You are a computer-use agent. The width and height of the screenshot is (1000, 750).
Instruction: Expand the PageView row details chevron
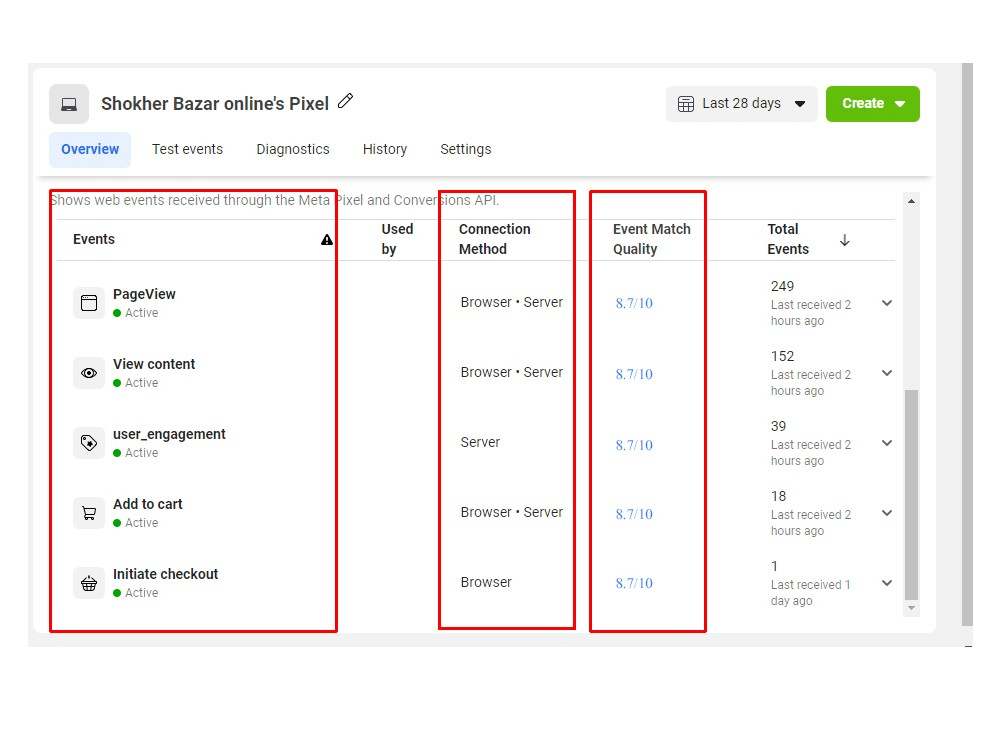coord(885,303)
